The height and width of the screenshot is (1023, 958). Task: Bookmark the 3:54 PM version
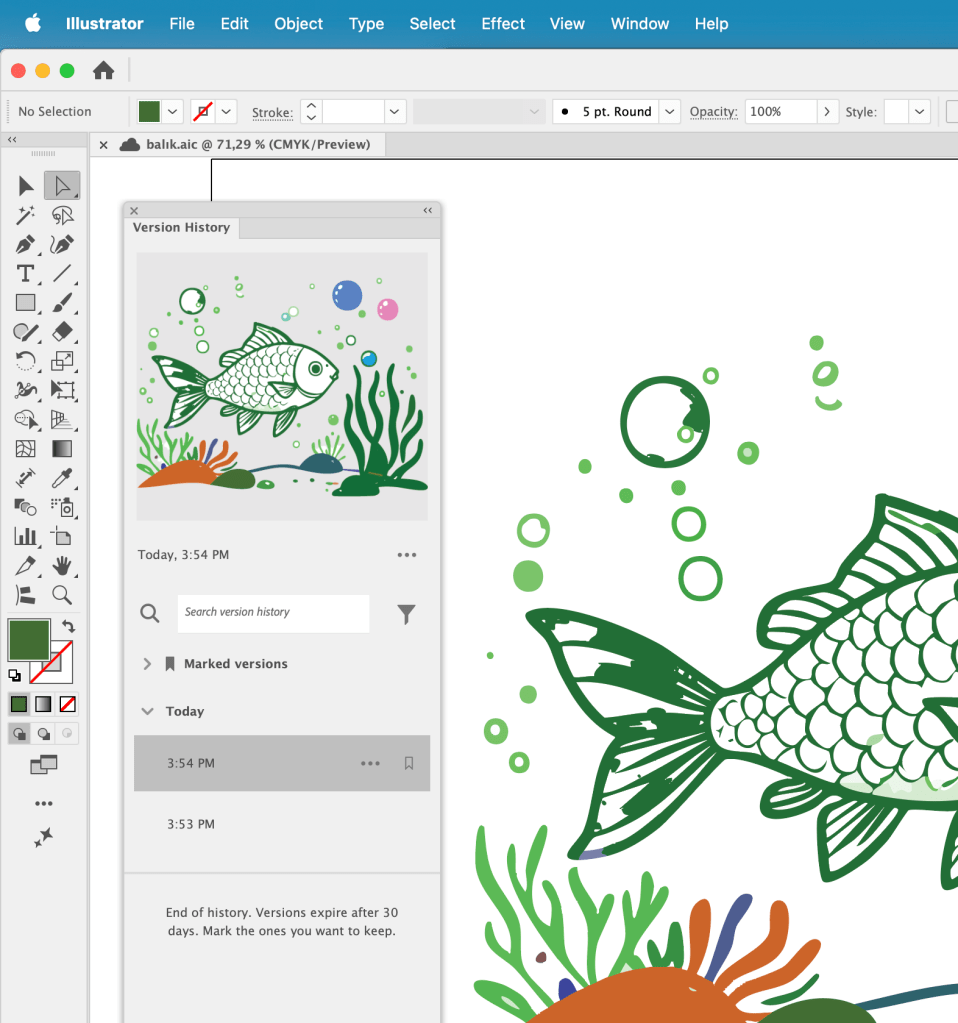[409, 763]
